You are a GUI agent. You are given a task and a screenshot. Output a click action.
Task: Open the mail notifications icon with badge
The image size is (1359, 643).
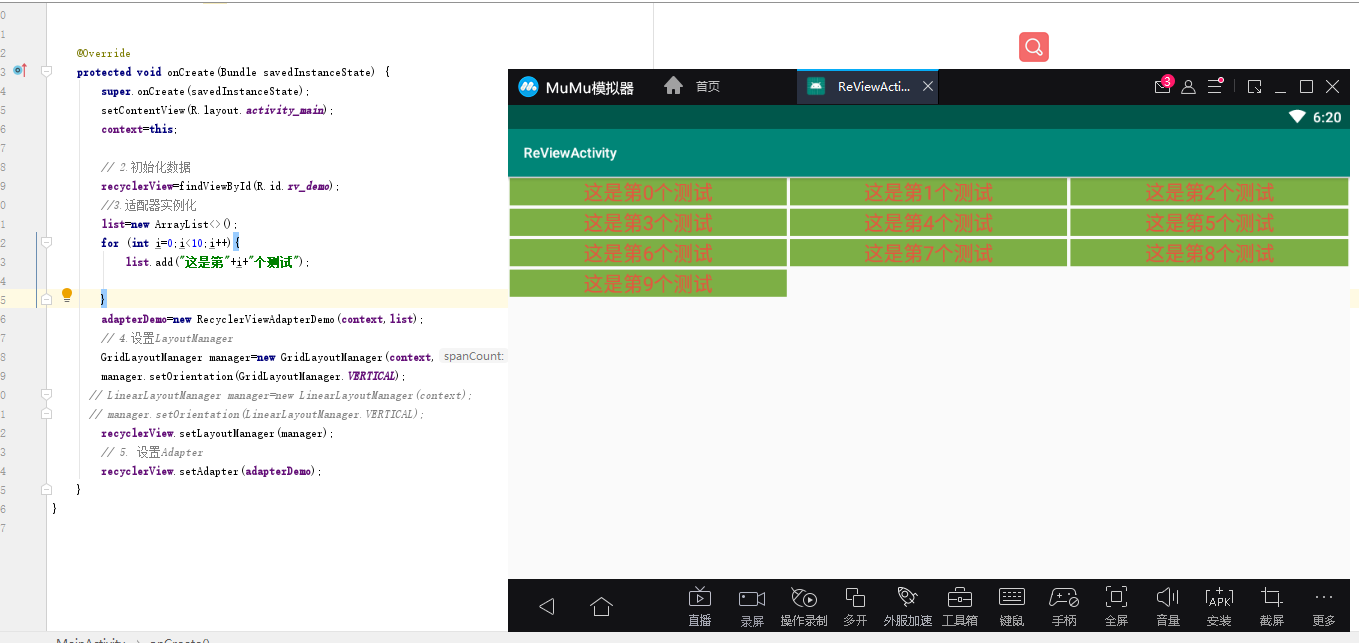click(1163, 86)
